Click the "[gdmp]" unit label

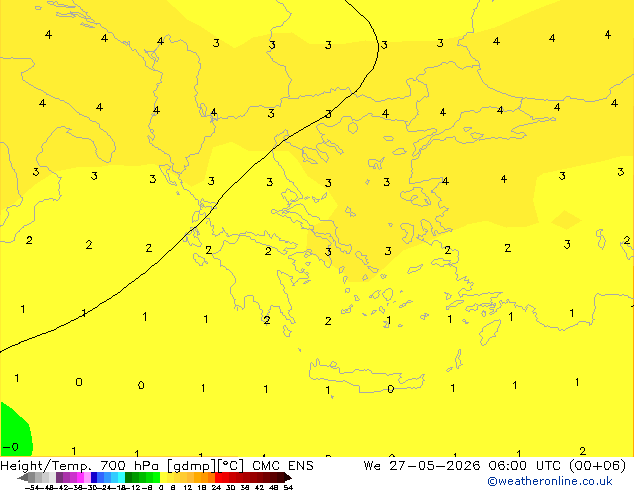(192, 466)
